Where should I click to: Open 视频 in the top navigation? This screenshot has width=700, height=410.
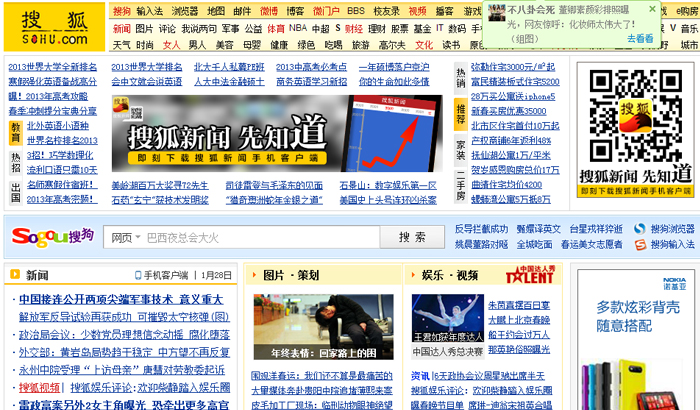(x=417, y=11)
